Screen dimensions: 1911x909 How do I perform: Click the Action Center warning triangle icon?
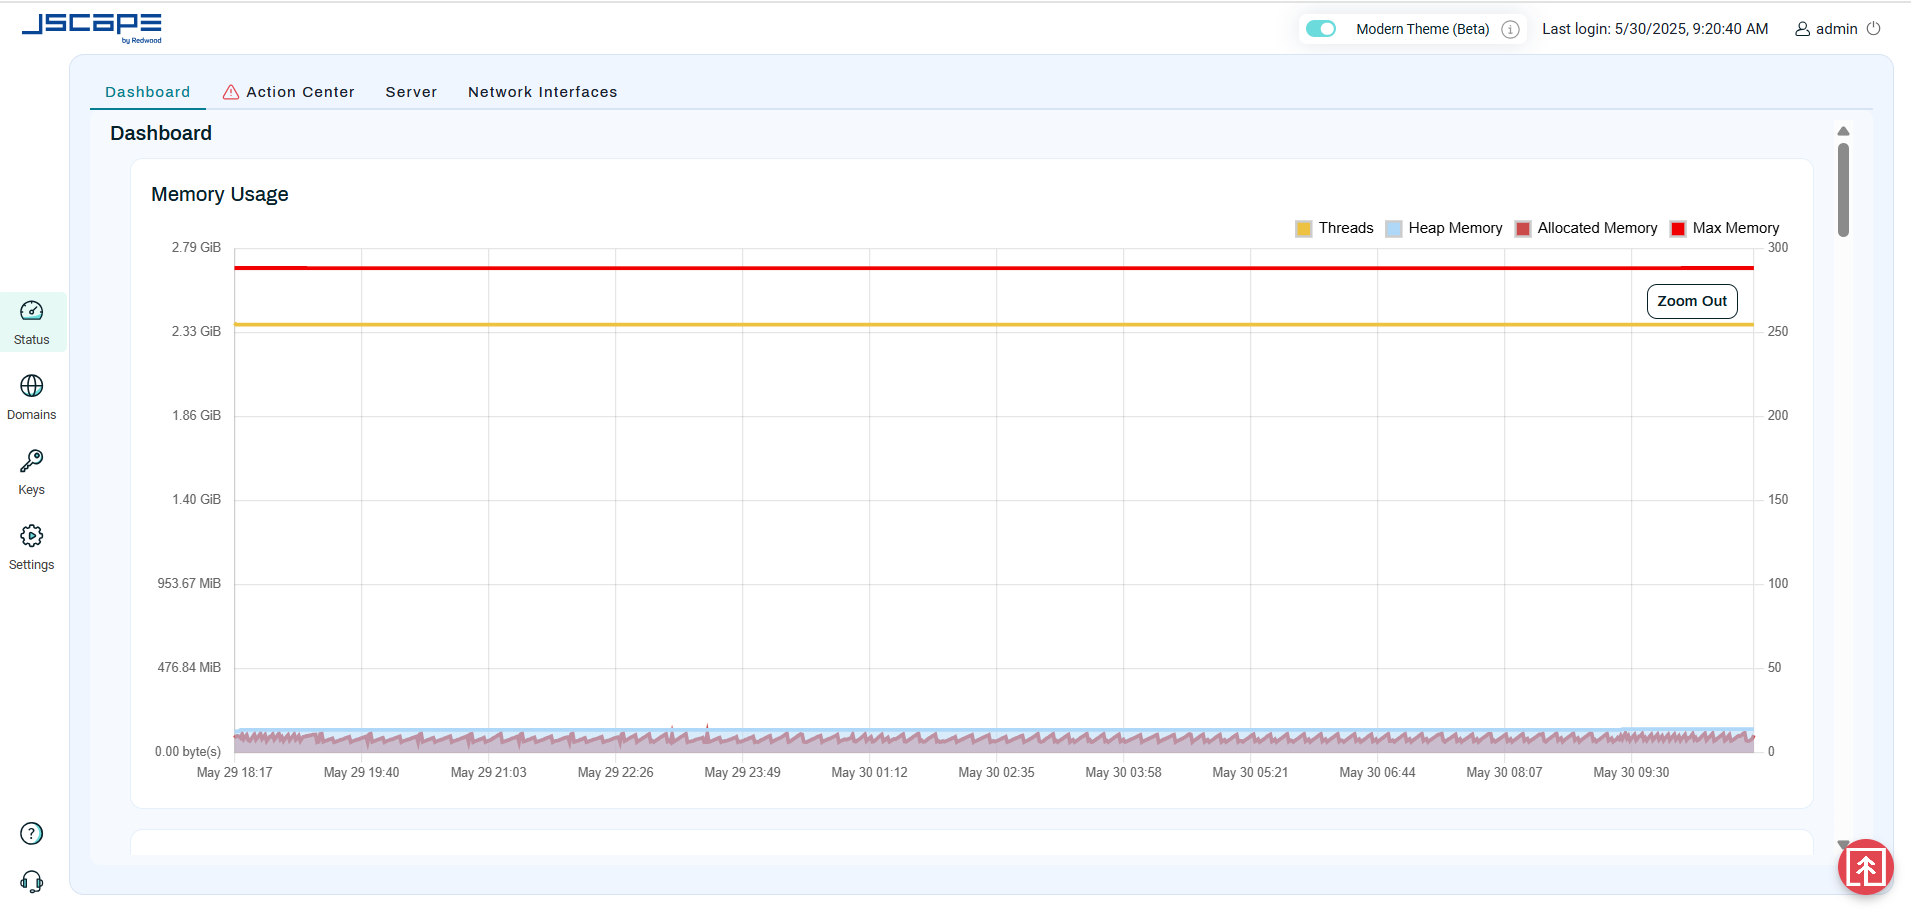coord(231,92)
